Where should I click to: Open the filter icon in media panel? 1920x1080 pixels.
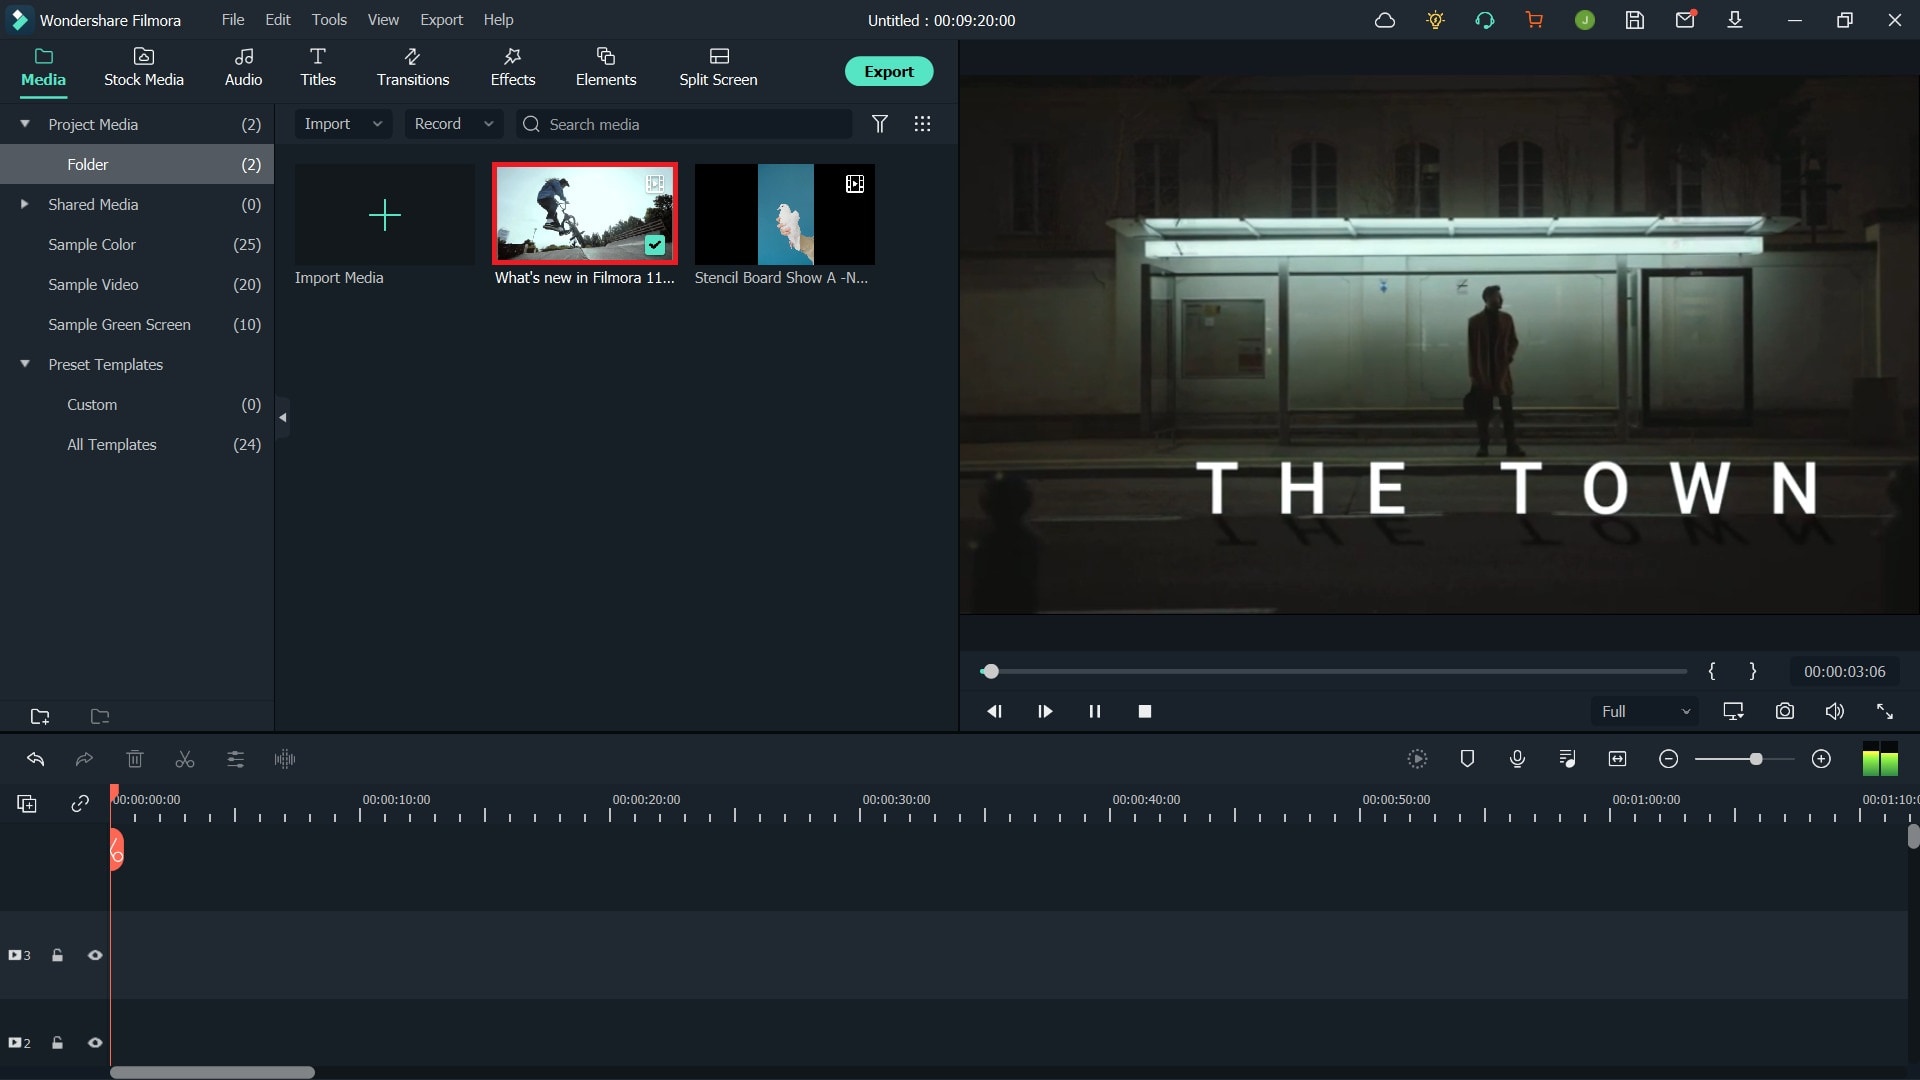(x=880, y=124)
